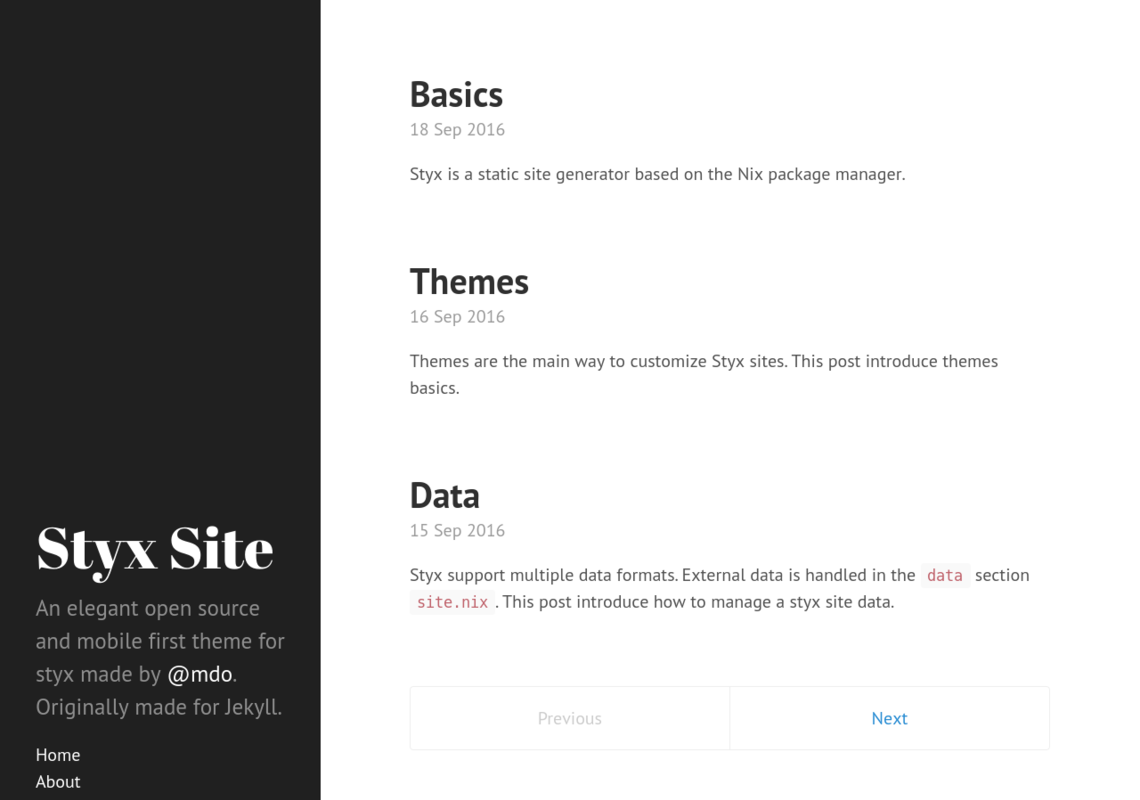Follow the @mdo link in sidebar

[x=200, y=674]
